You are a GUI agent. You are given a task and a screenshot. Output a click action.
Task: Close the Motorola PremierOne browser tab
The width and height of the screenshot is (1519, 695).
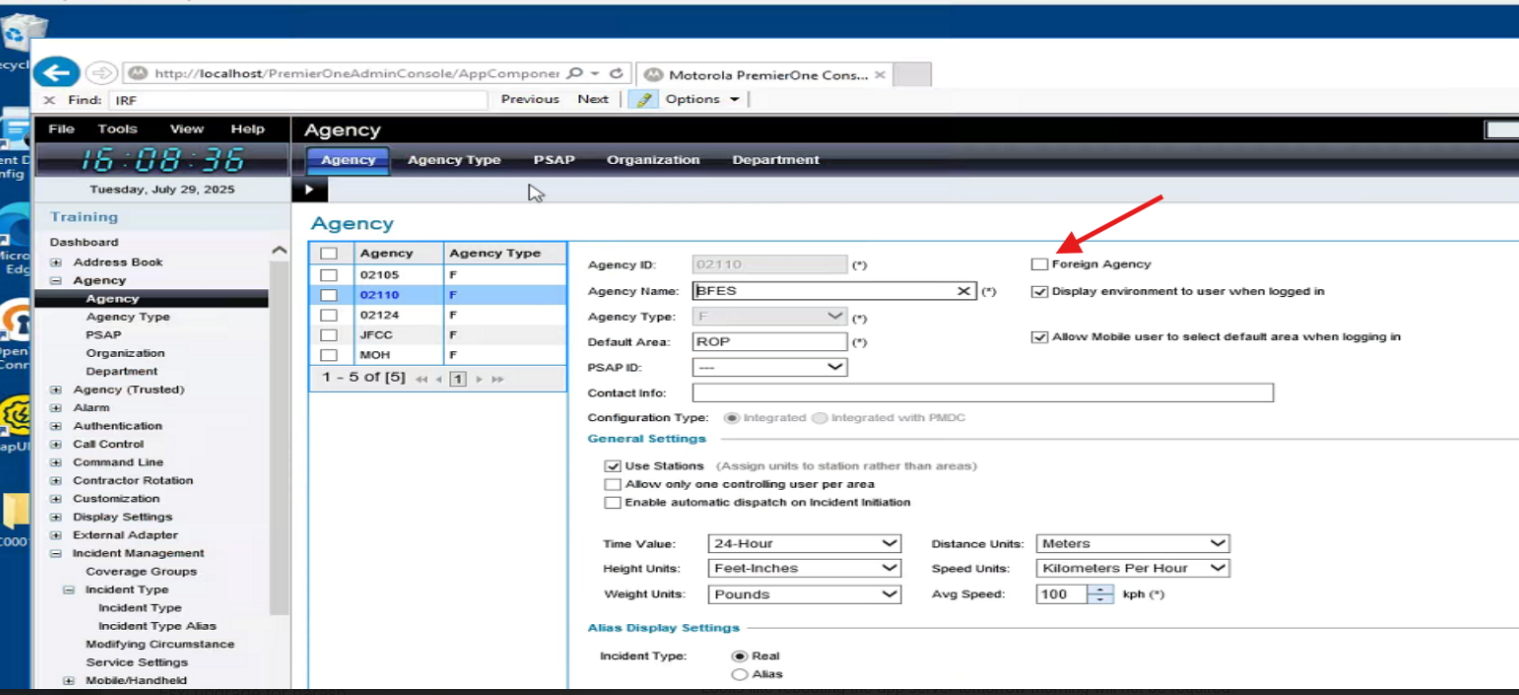click(880, 75)
